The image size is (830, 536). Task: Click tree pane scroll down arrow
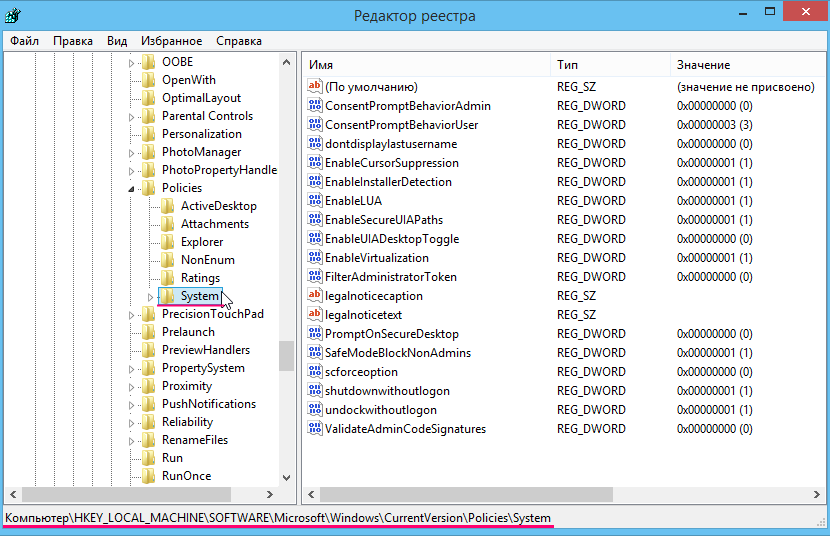[x=286, y=478]
